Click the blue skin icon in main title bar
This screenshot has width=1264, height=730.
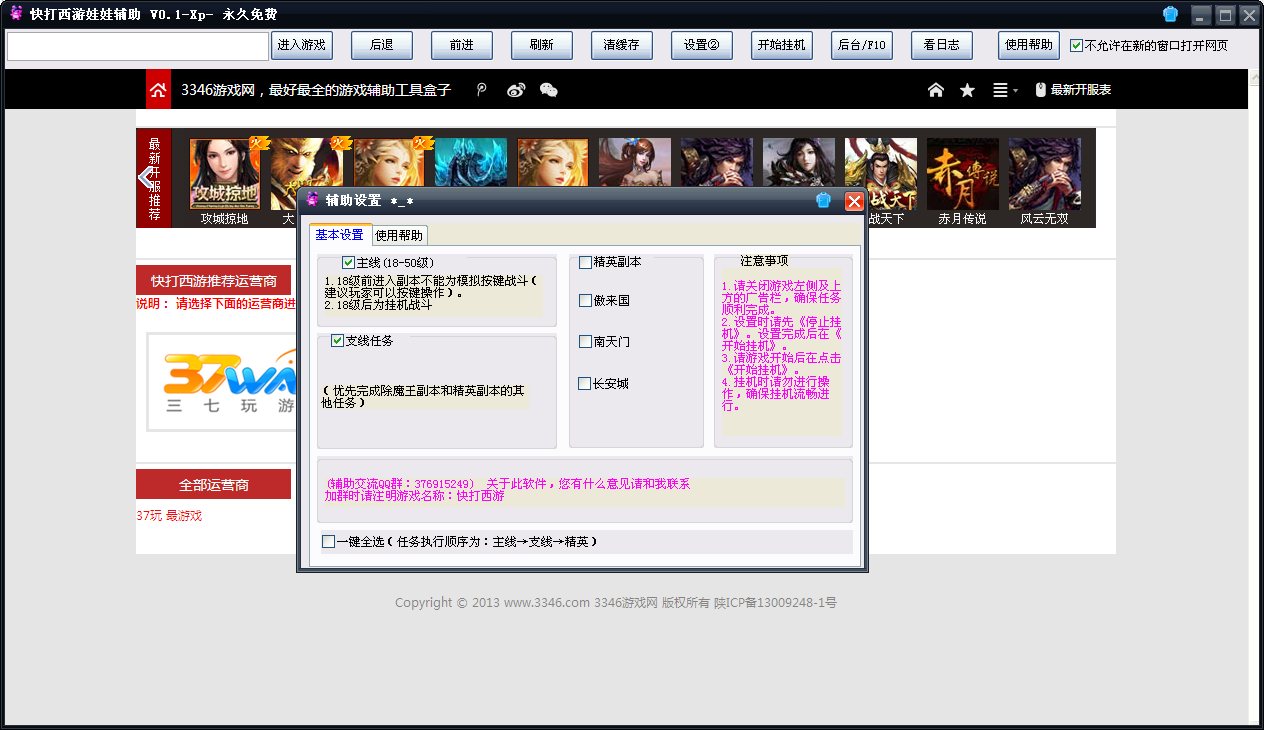[1170, 14]
